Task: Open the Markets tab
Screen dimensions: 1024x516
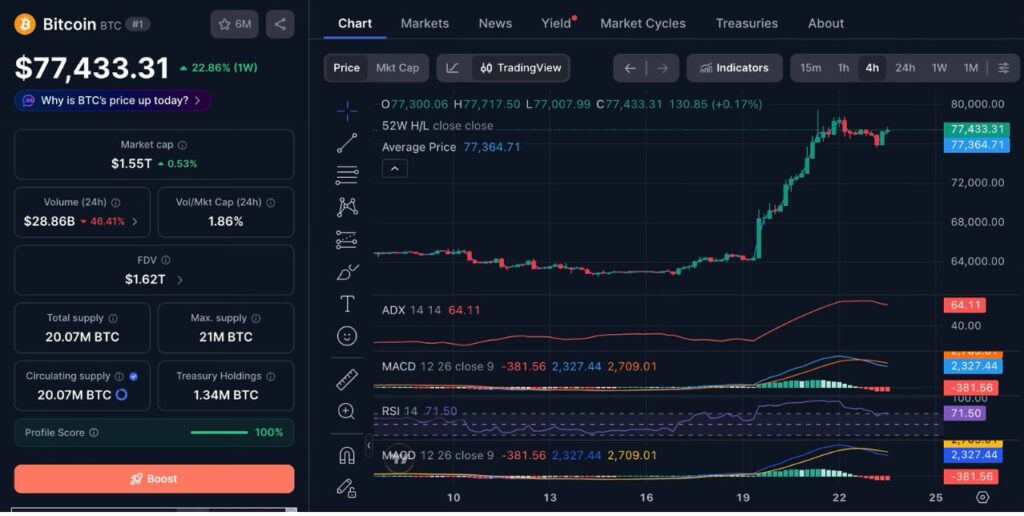Action: click(424, 24)
